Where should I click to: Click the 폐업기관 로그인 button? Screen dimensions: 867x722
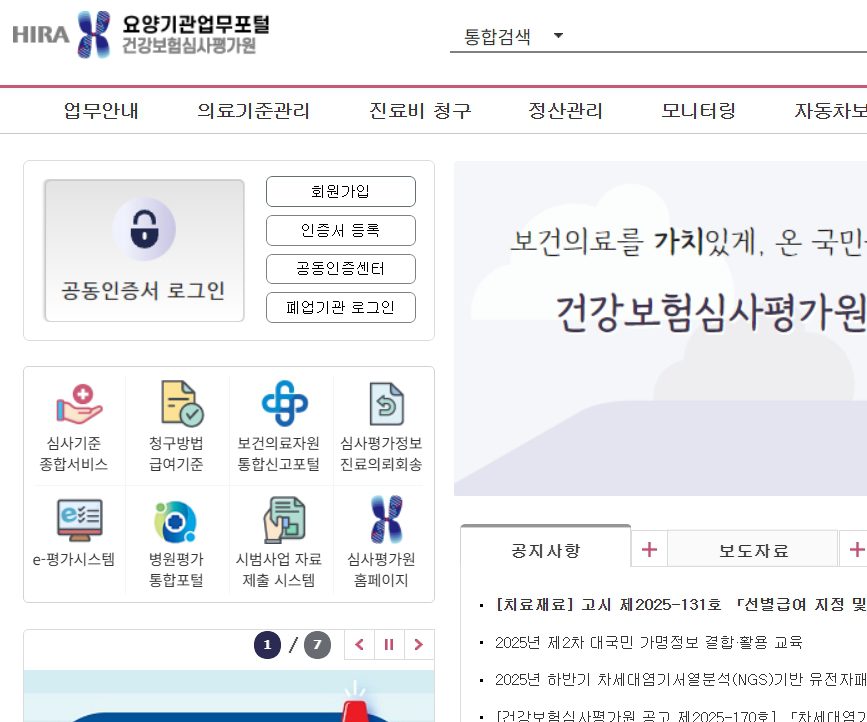tap(341, 307)
